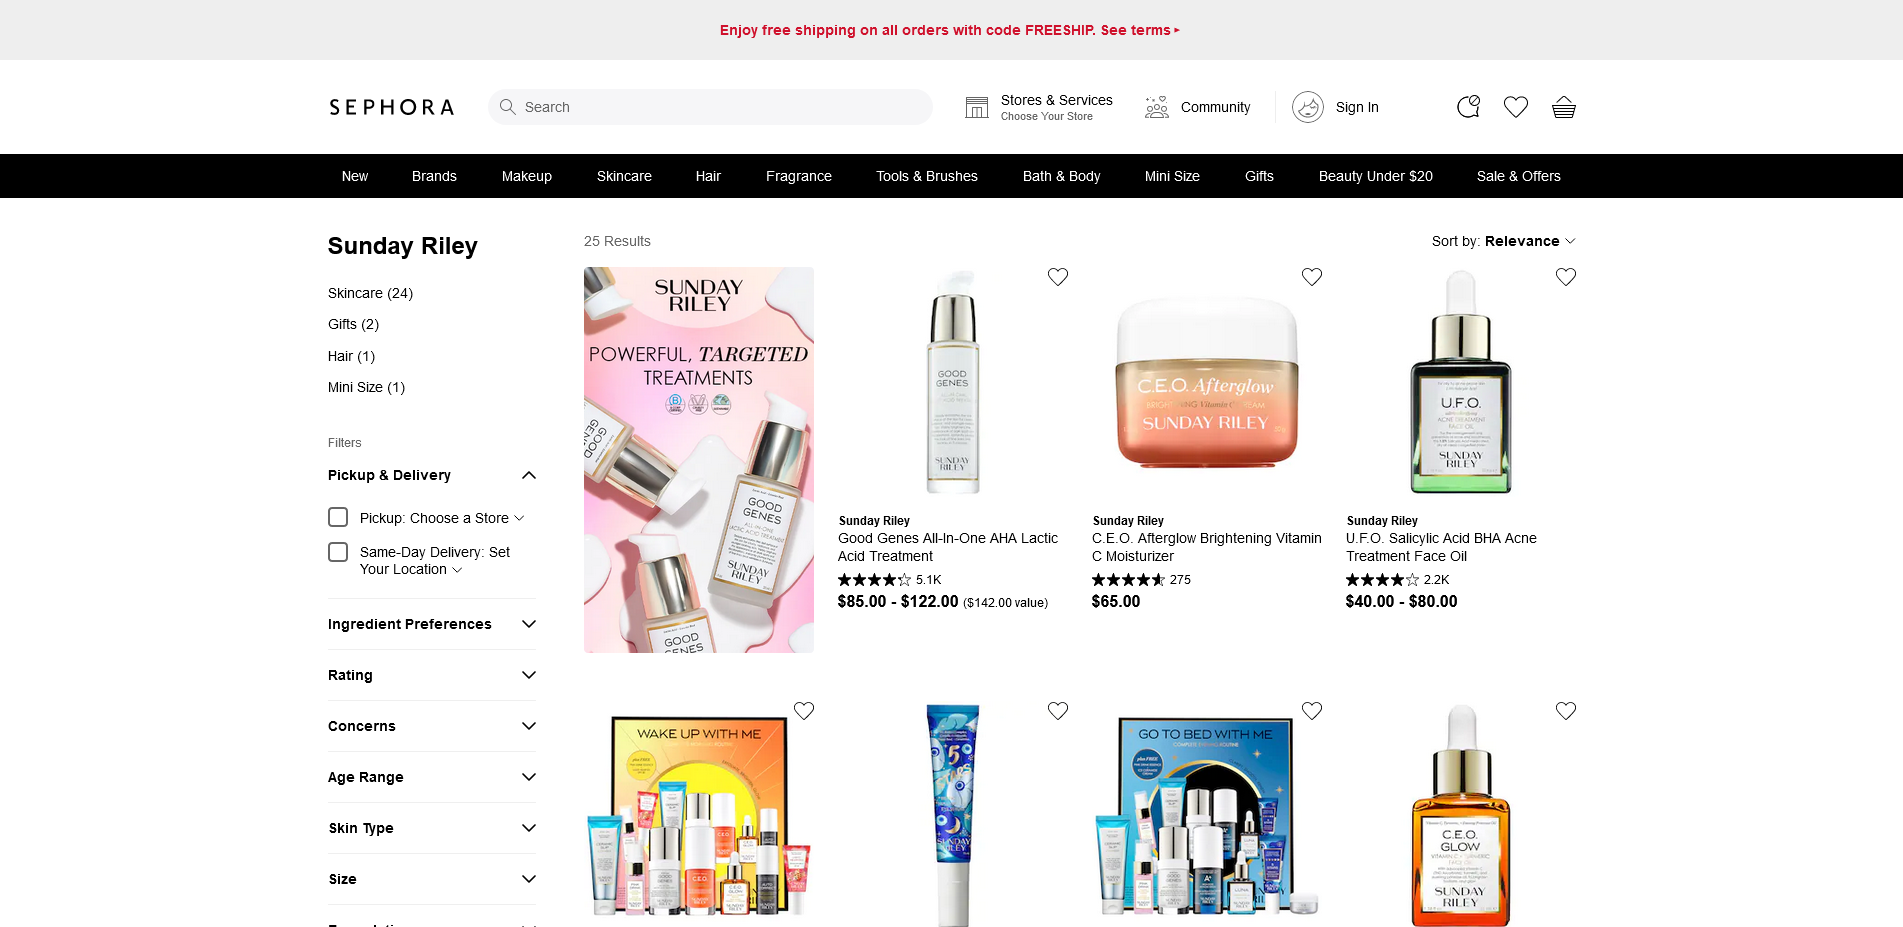Check the Same-Day Delivery checkbox
The image size is (1903, 927).
point(338,552)
